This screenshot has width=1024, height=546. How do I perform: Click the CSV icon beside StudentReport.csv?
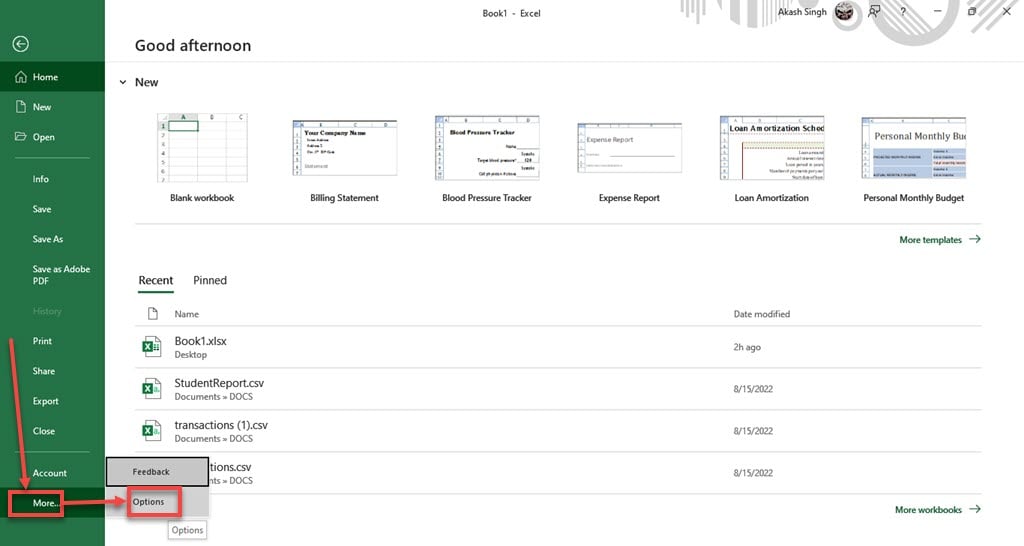tap(152, 389)
